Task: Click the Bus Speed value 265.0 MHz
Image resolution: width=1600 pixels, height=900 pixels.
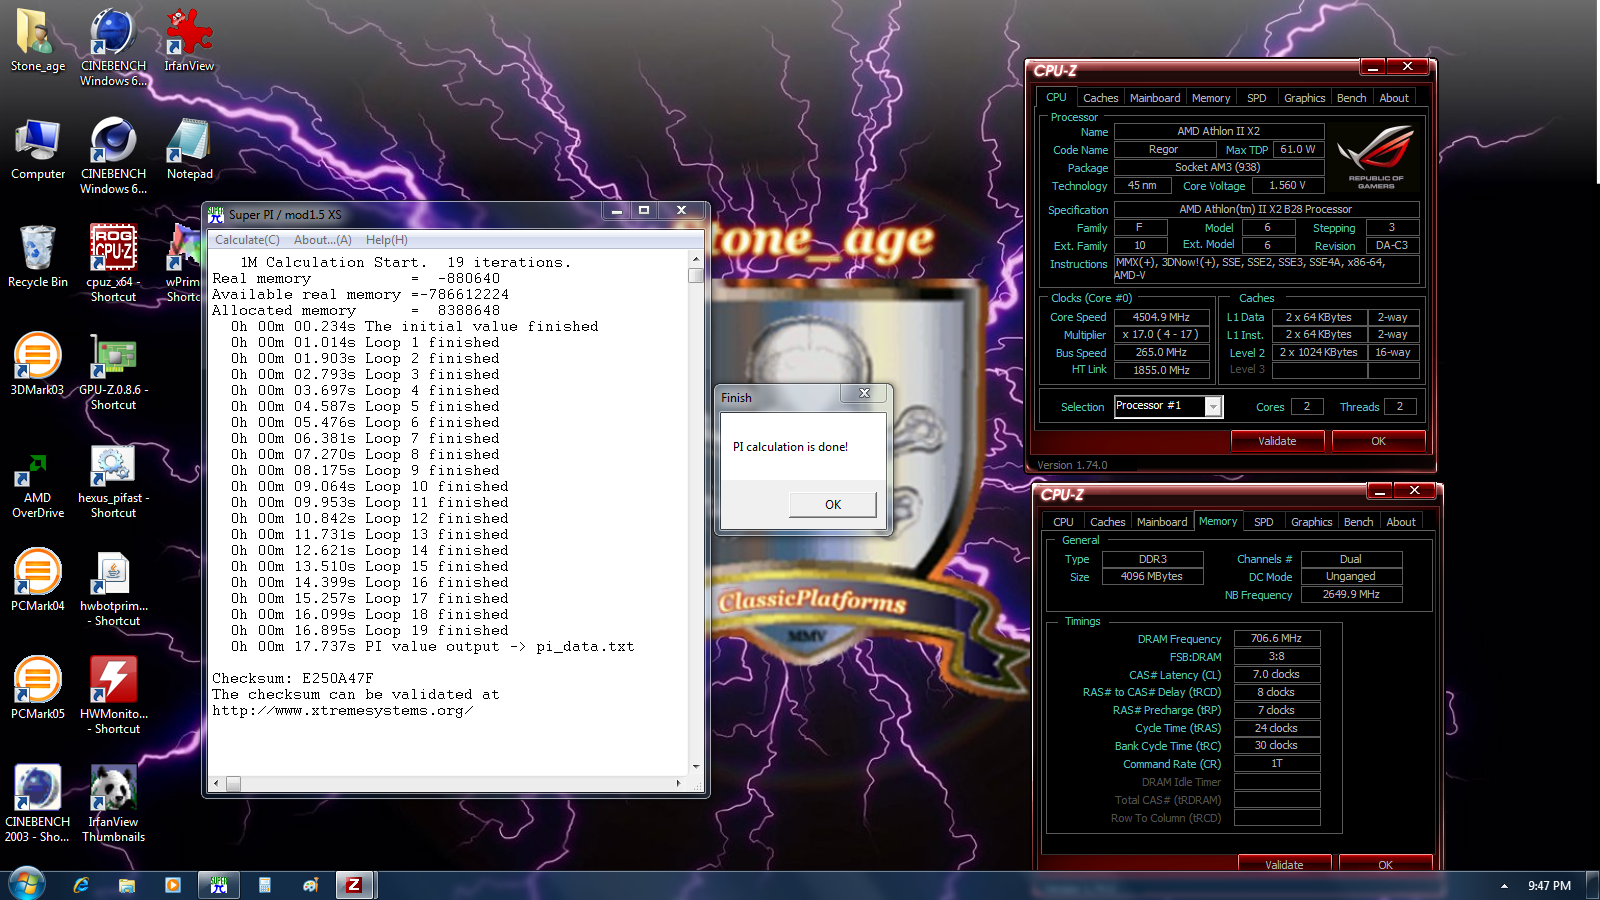Action: coord(1161,352)
